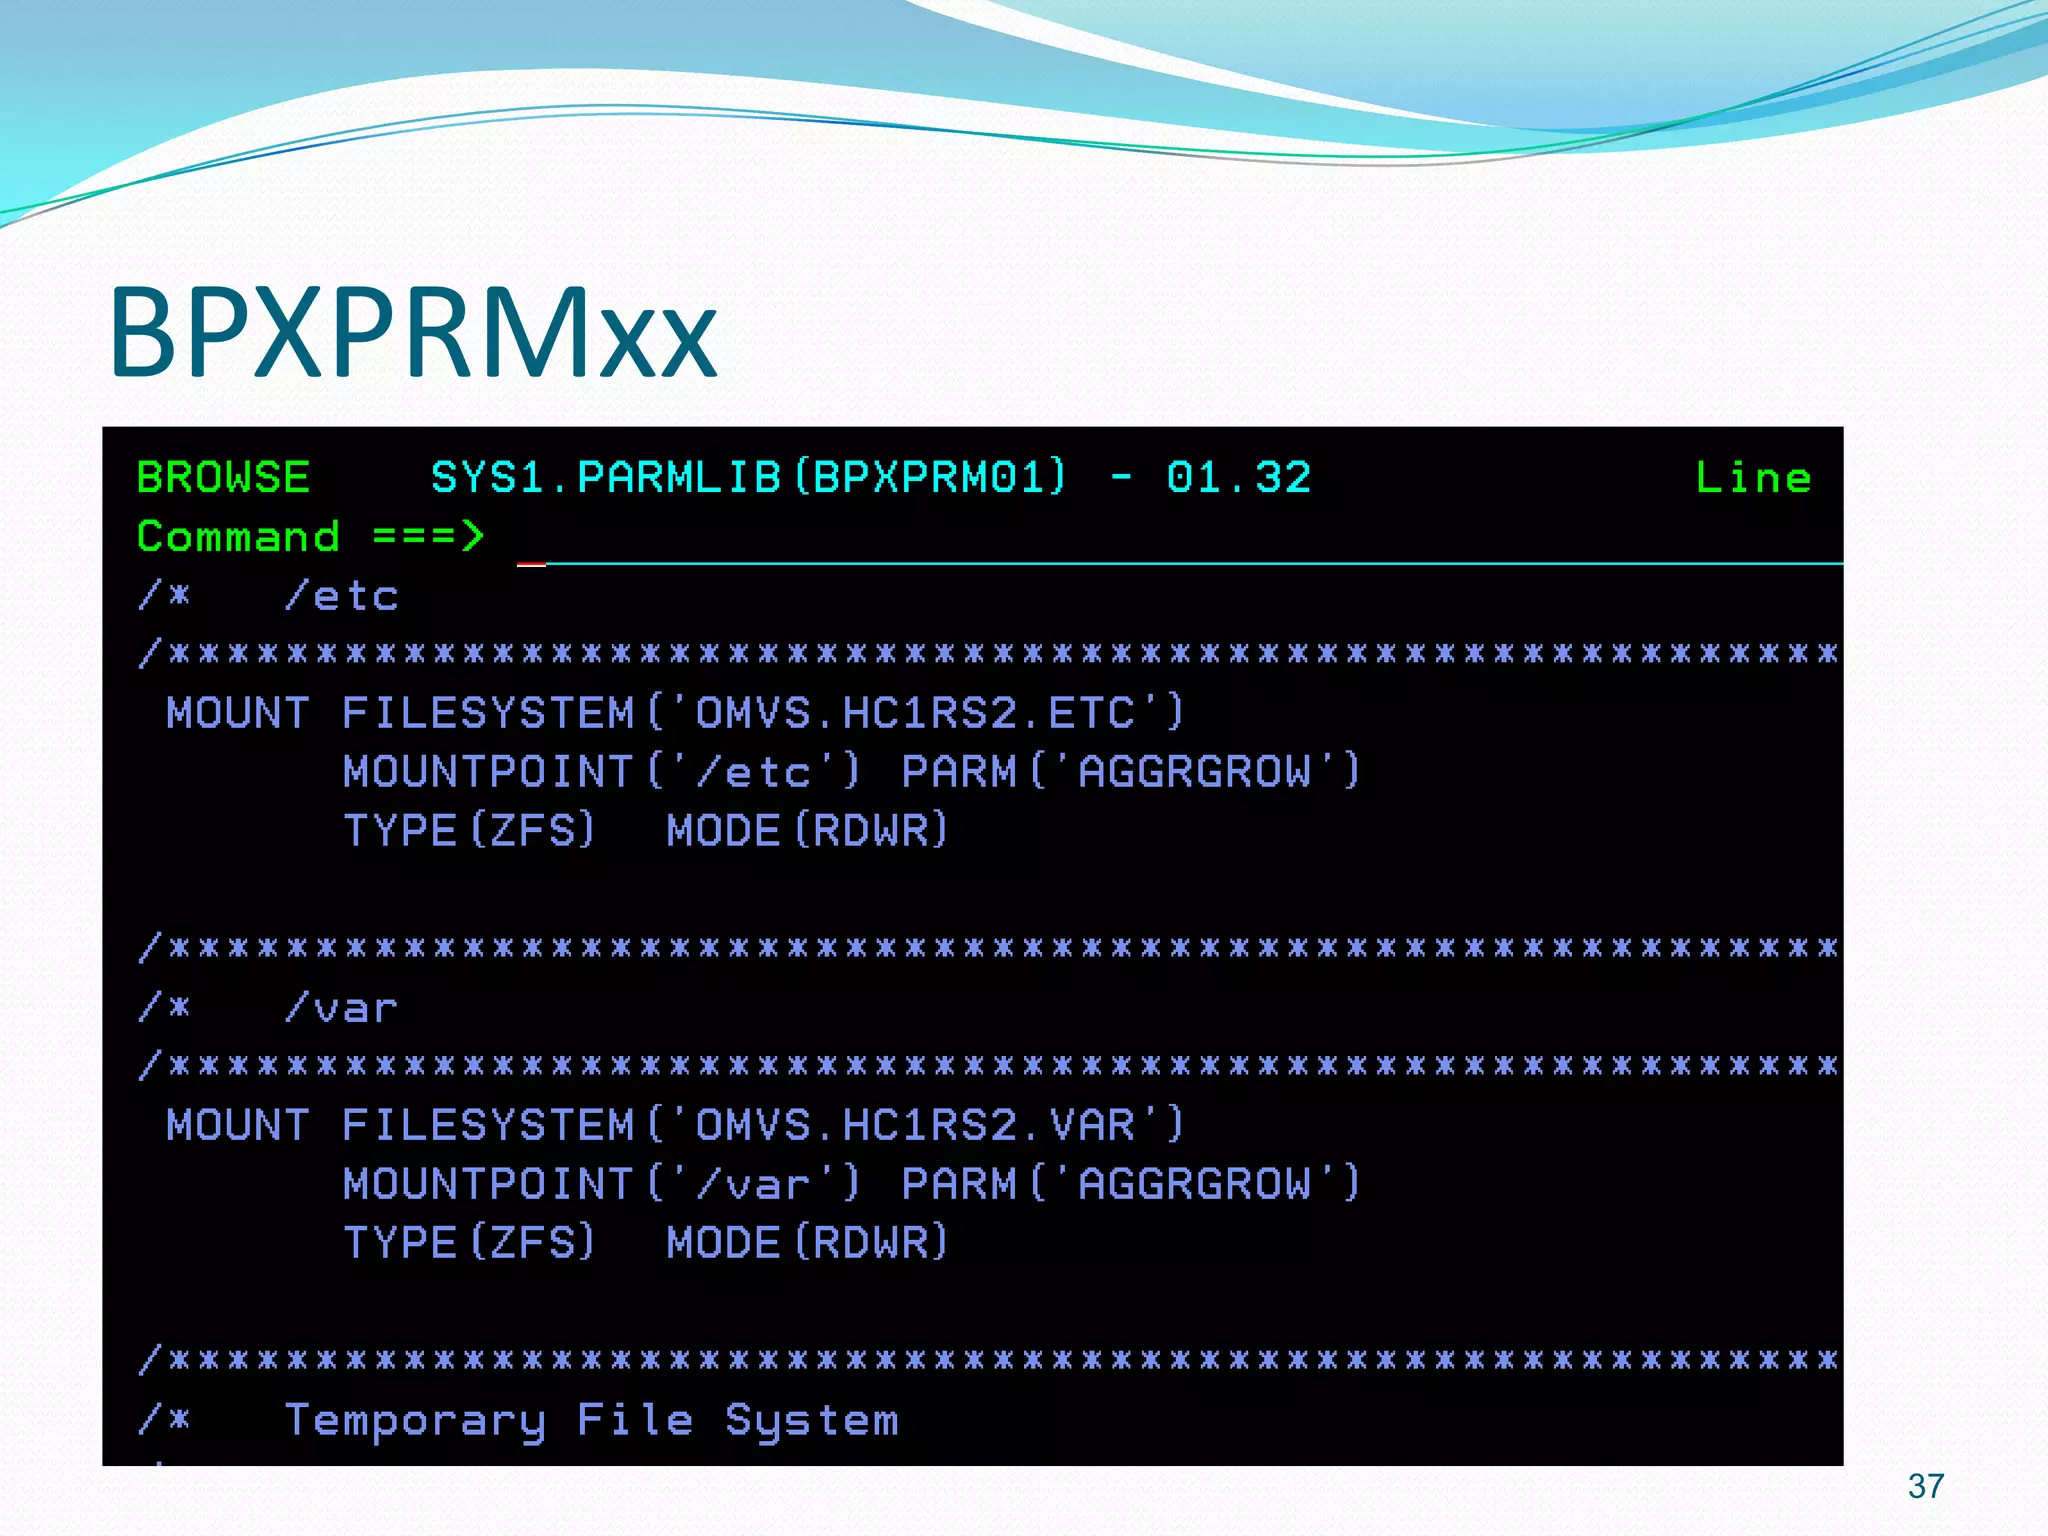This screenshot has height=1536, width=2048.
Task: Click MODE(RDWR) under the /etc mount
Action: click(807, 831)
